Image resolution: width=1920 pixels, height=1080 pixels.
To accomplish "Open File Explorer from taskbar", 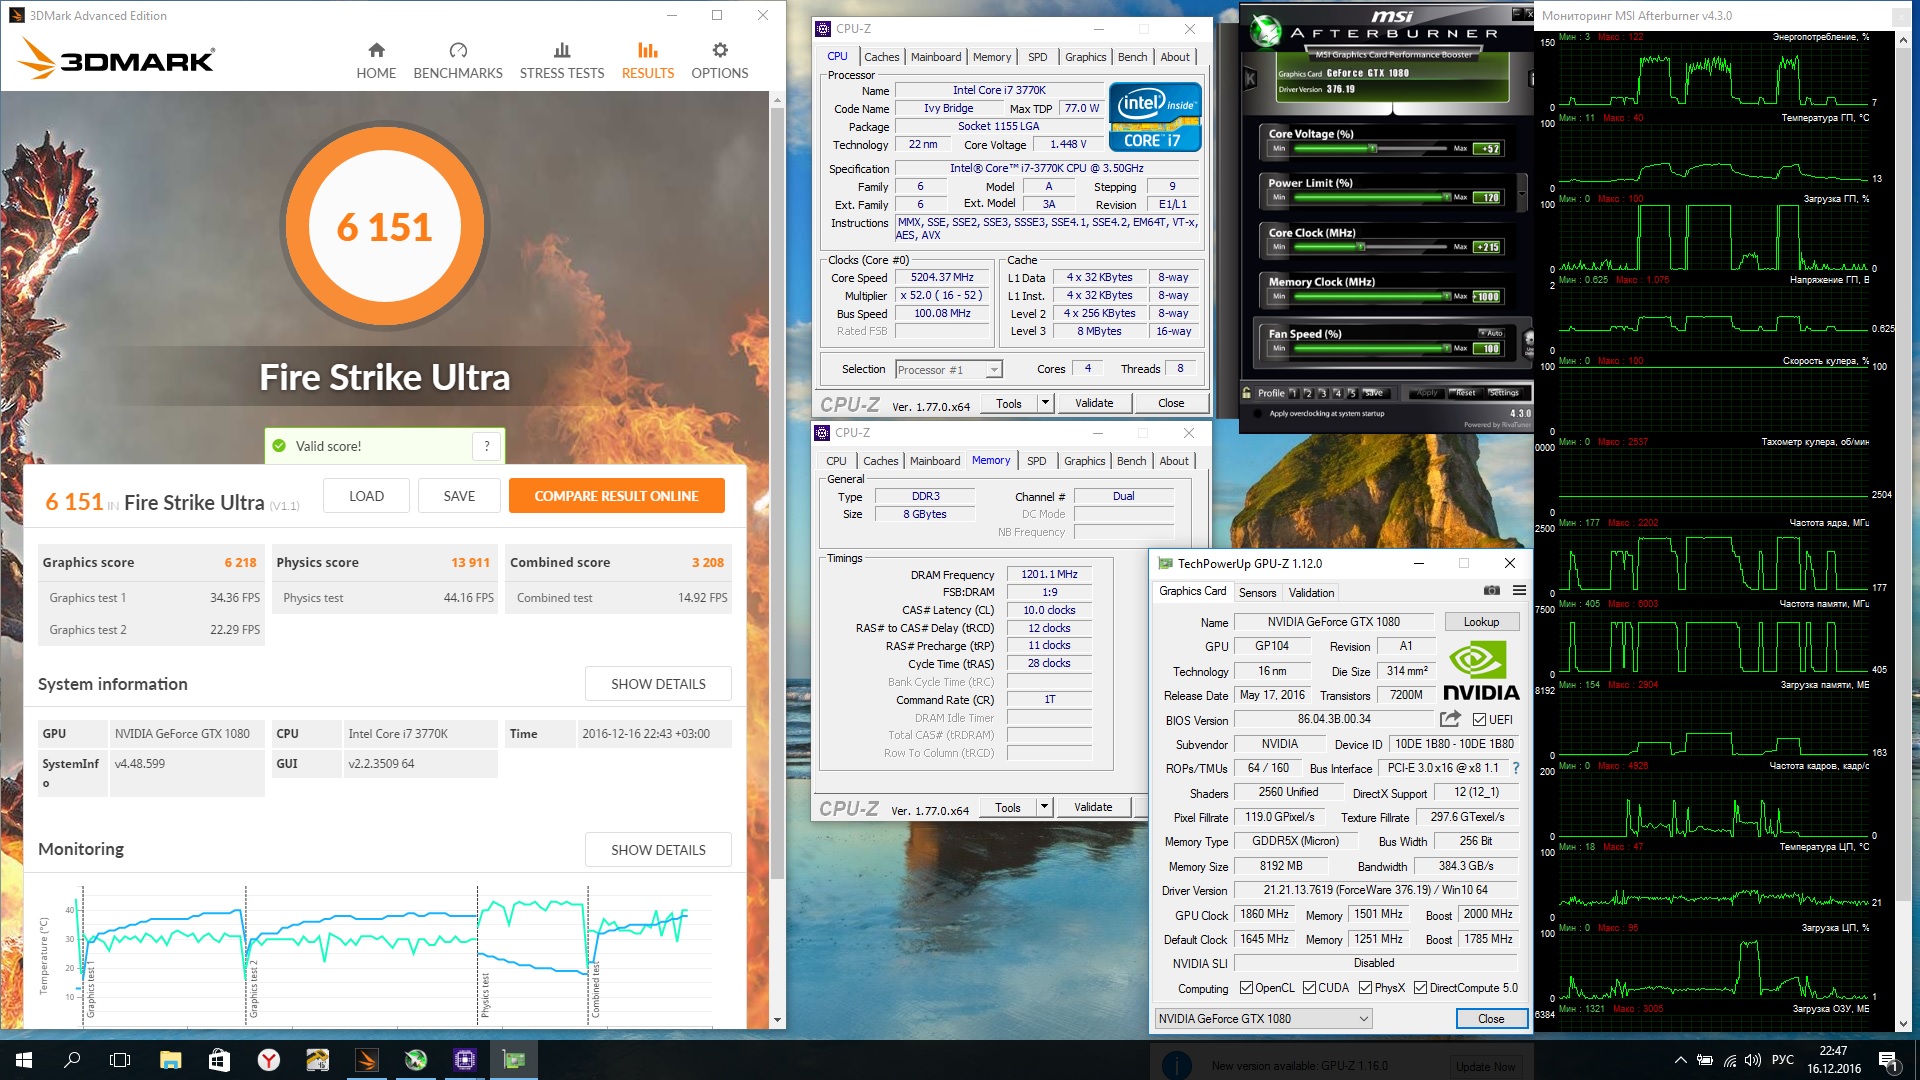I will [170, 1060].
